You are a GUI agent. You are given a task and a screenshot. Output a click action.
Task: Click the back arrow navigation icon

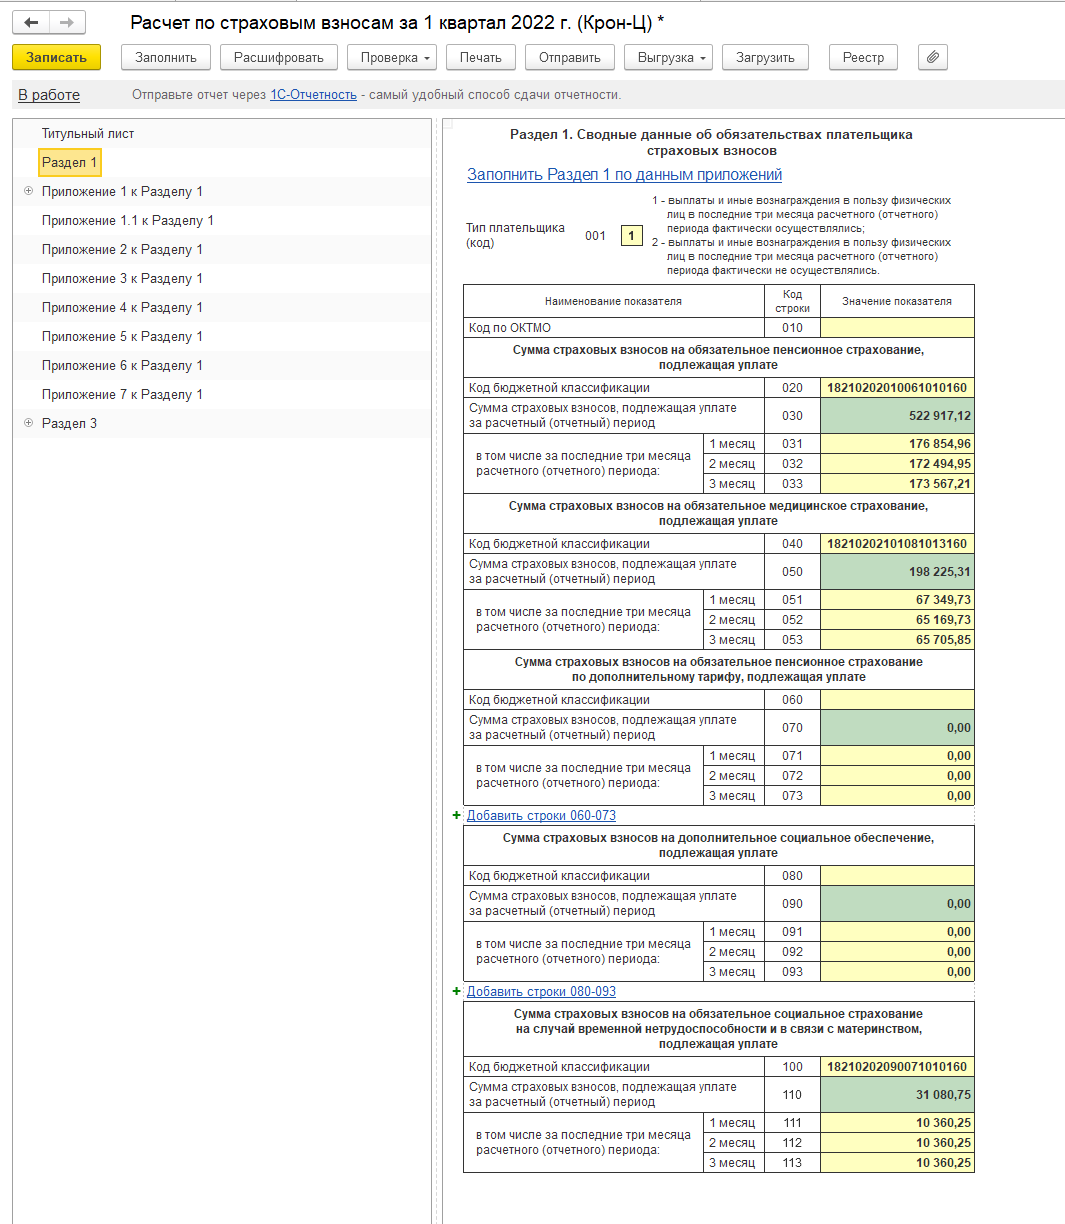tap(31, 22)
